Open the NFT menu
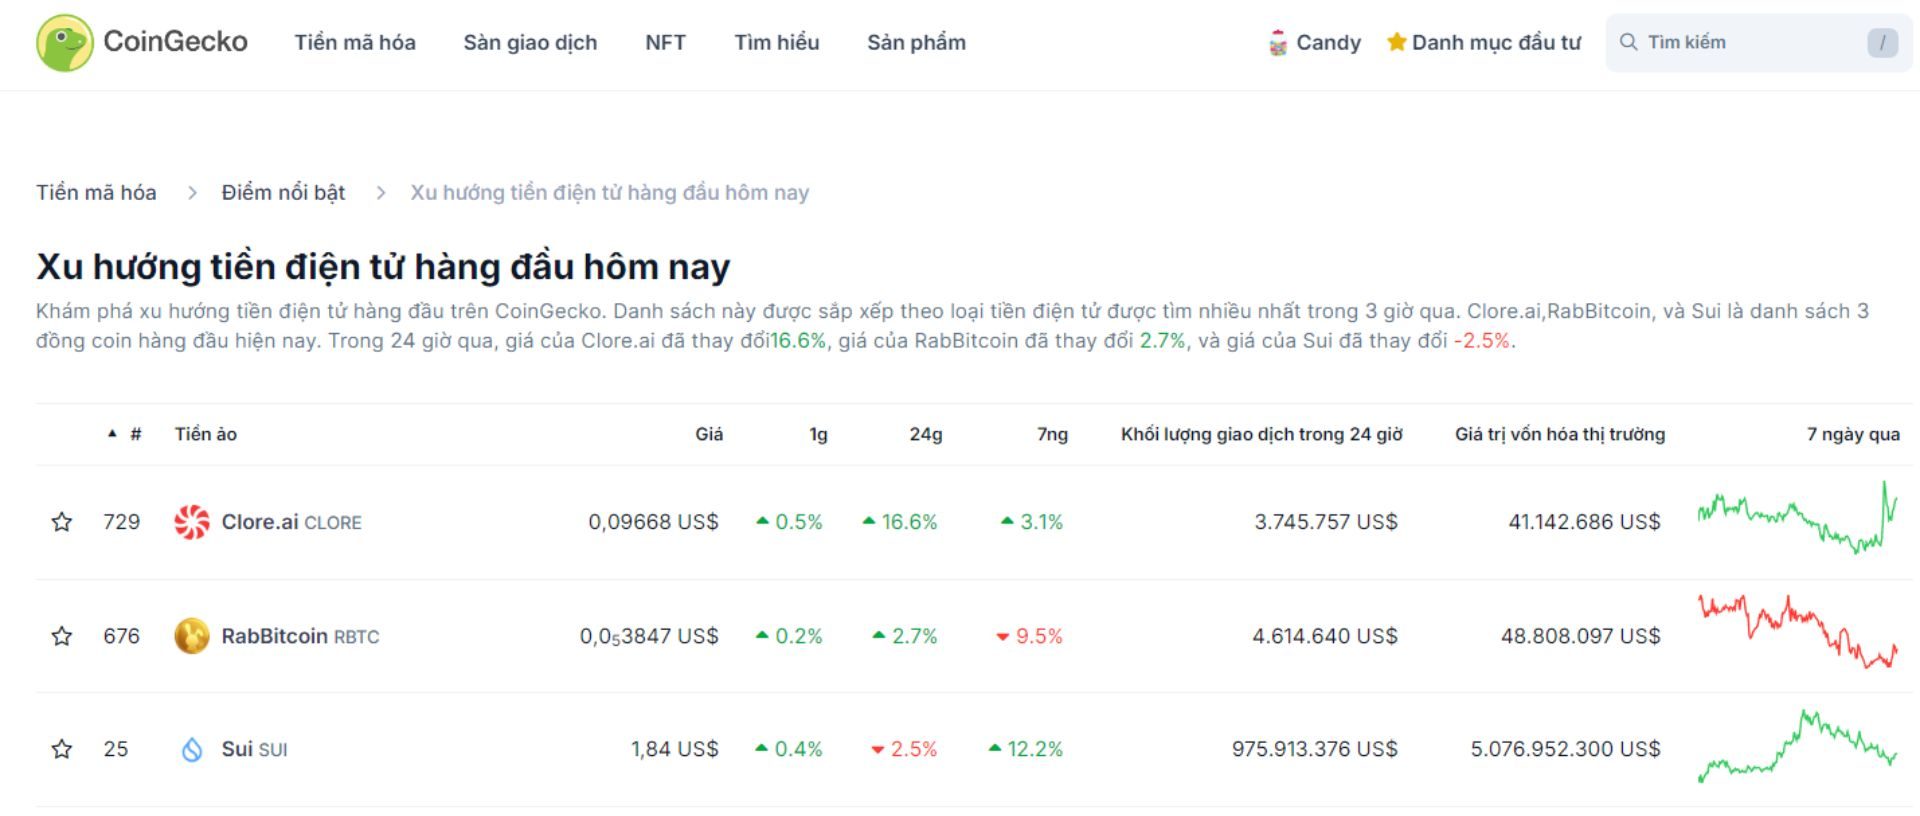 tap(665, 43)
